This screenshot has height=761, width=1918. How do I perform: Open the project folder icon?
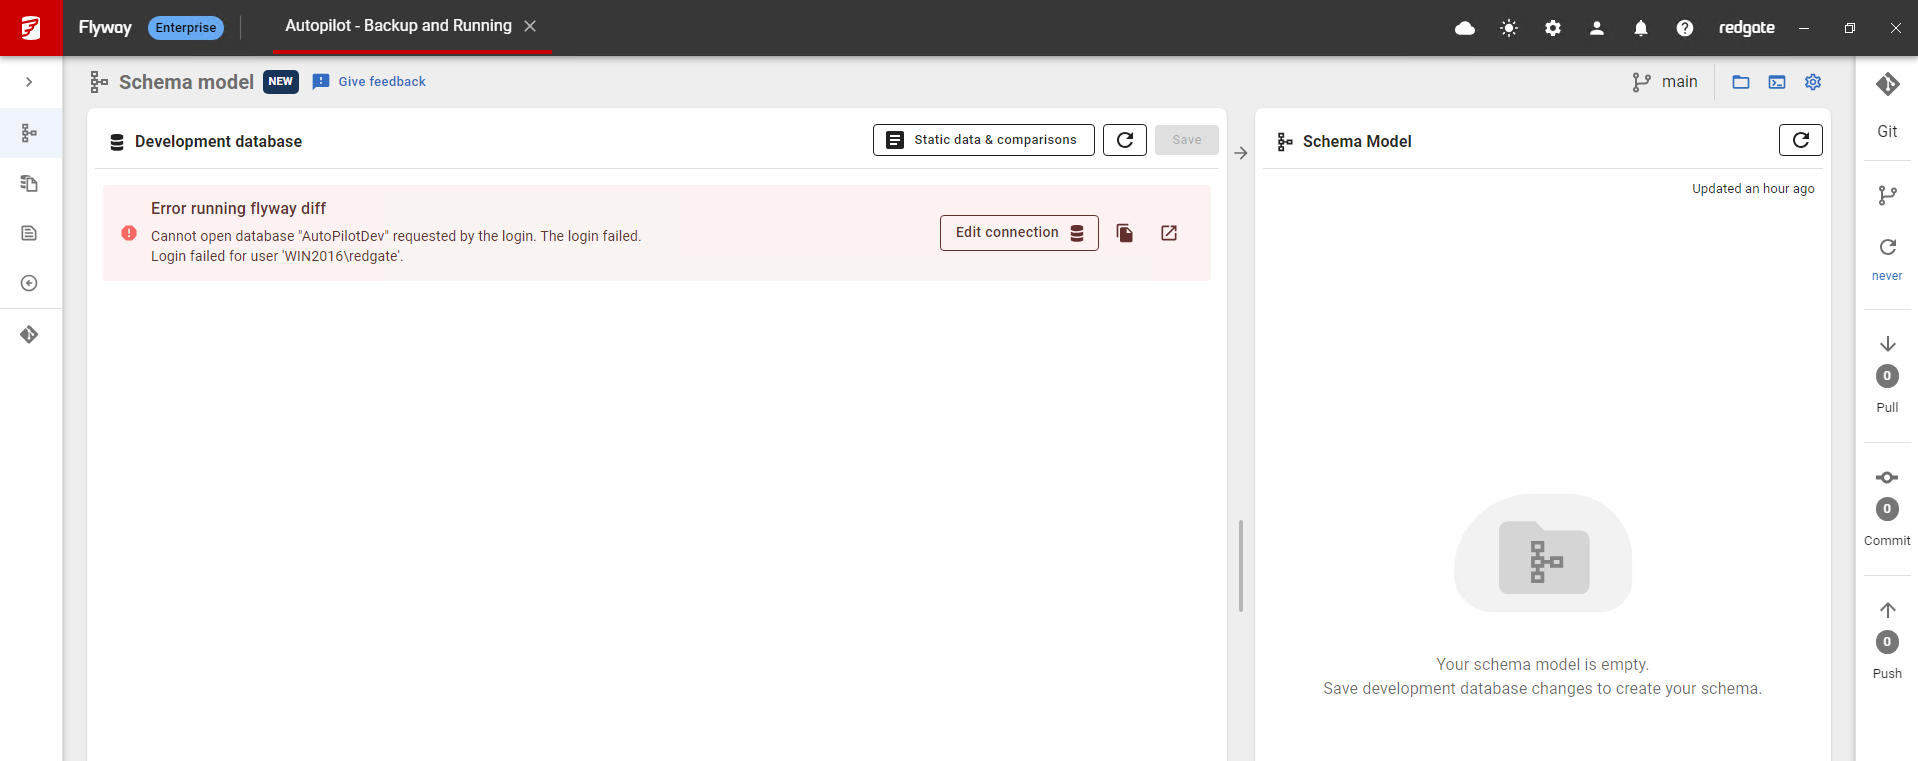click(x=1741, y=82)
